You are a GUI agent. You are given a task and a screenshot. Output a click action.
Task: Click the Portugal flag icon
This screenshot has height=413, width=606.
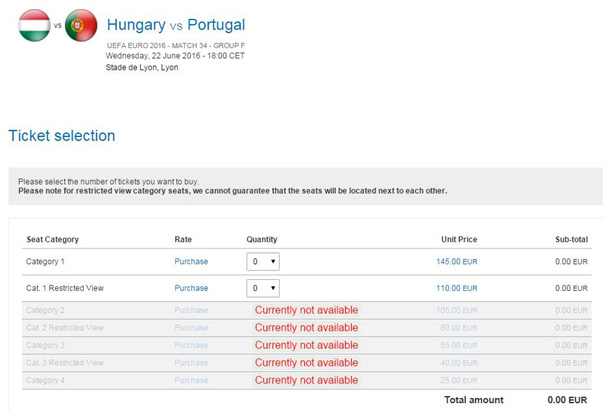pyautogui.click(x=81, y=25)
